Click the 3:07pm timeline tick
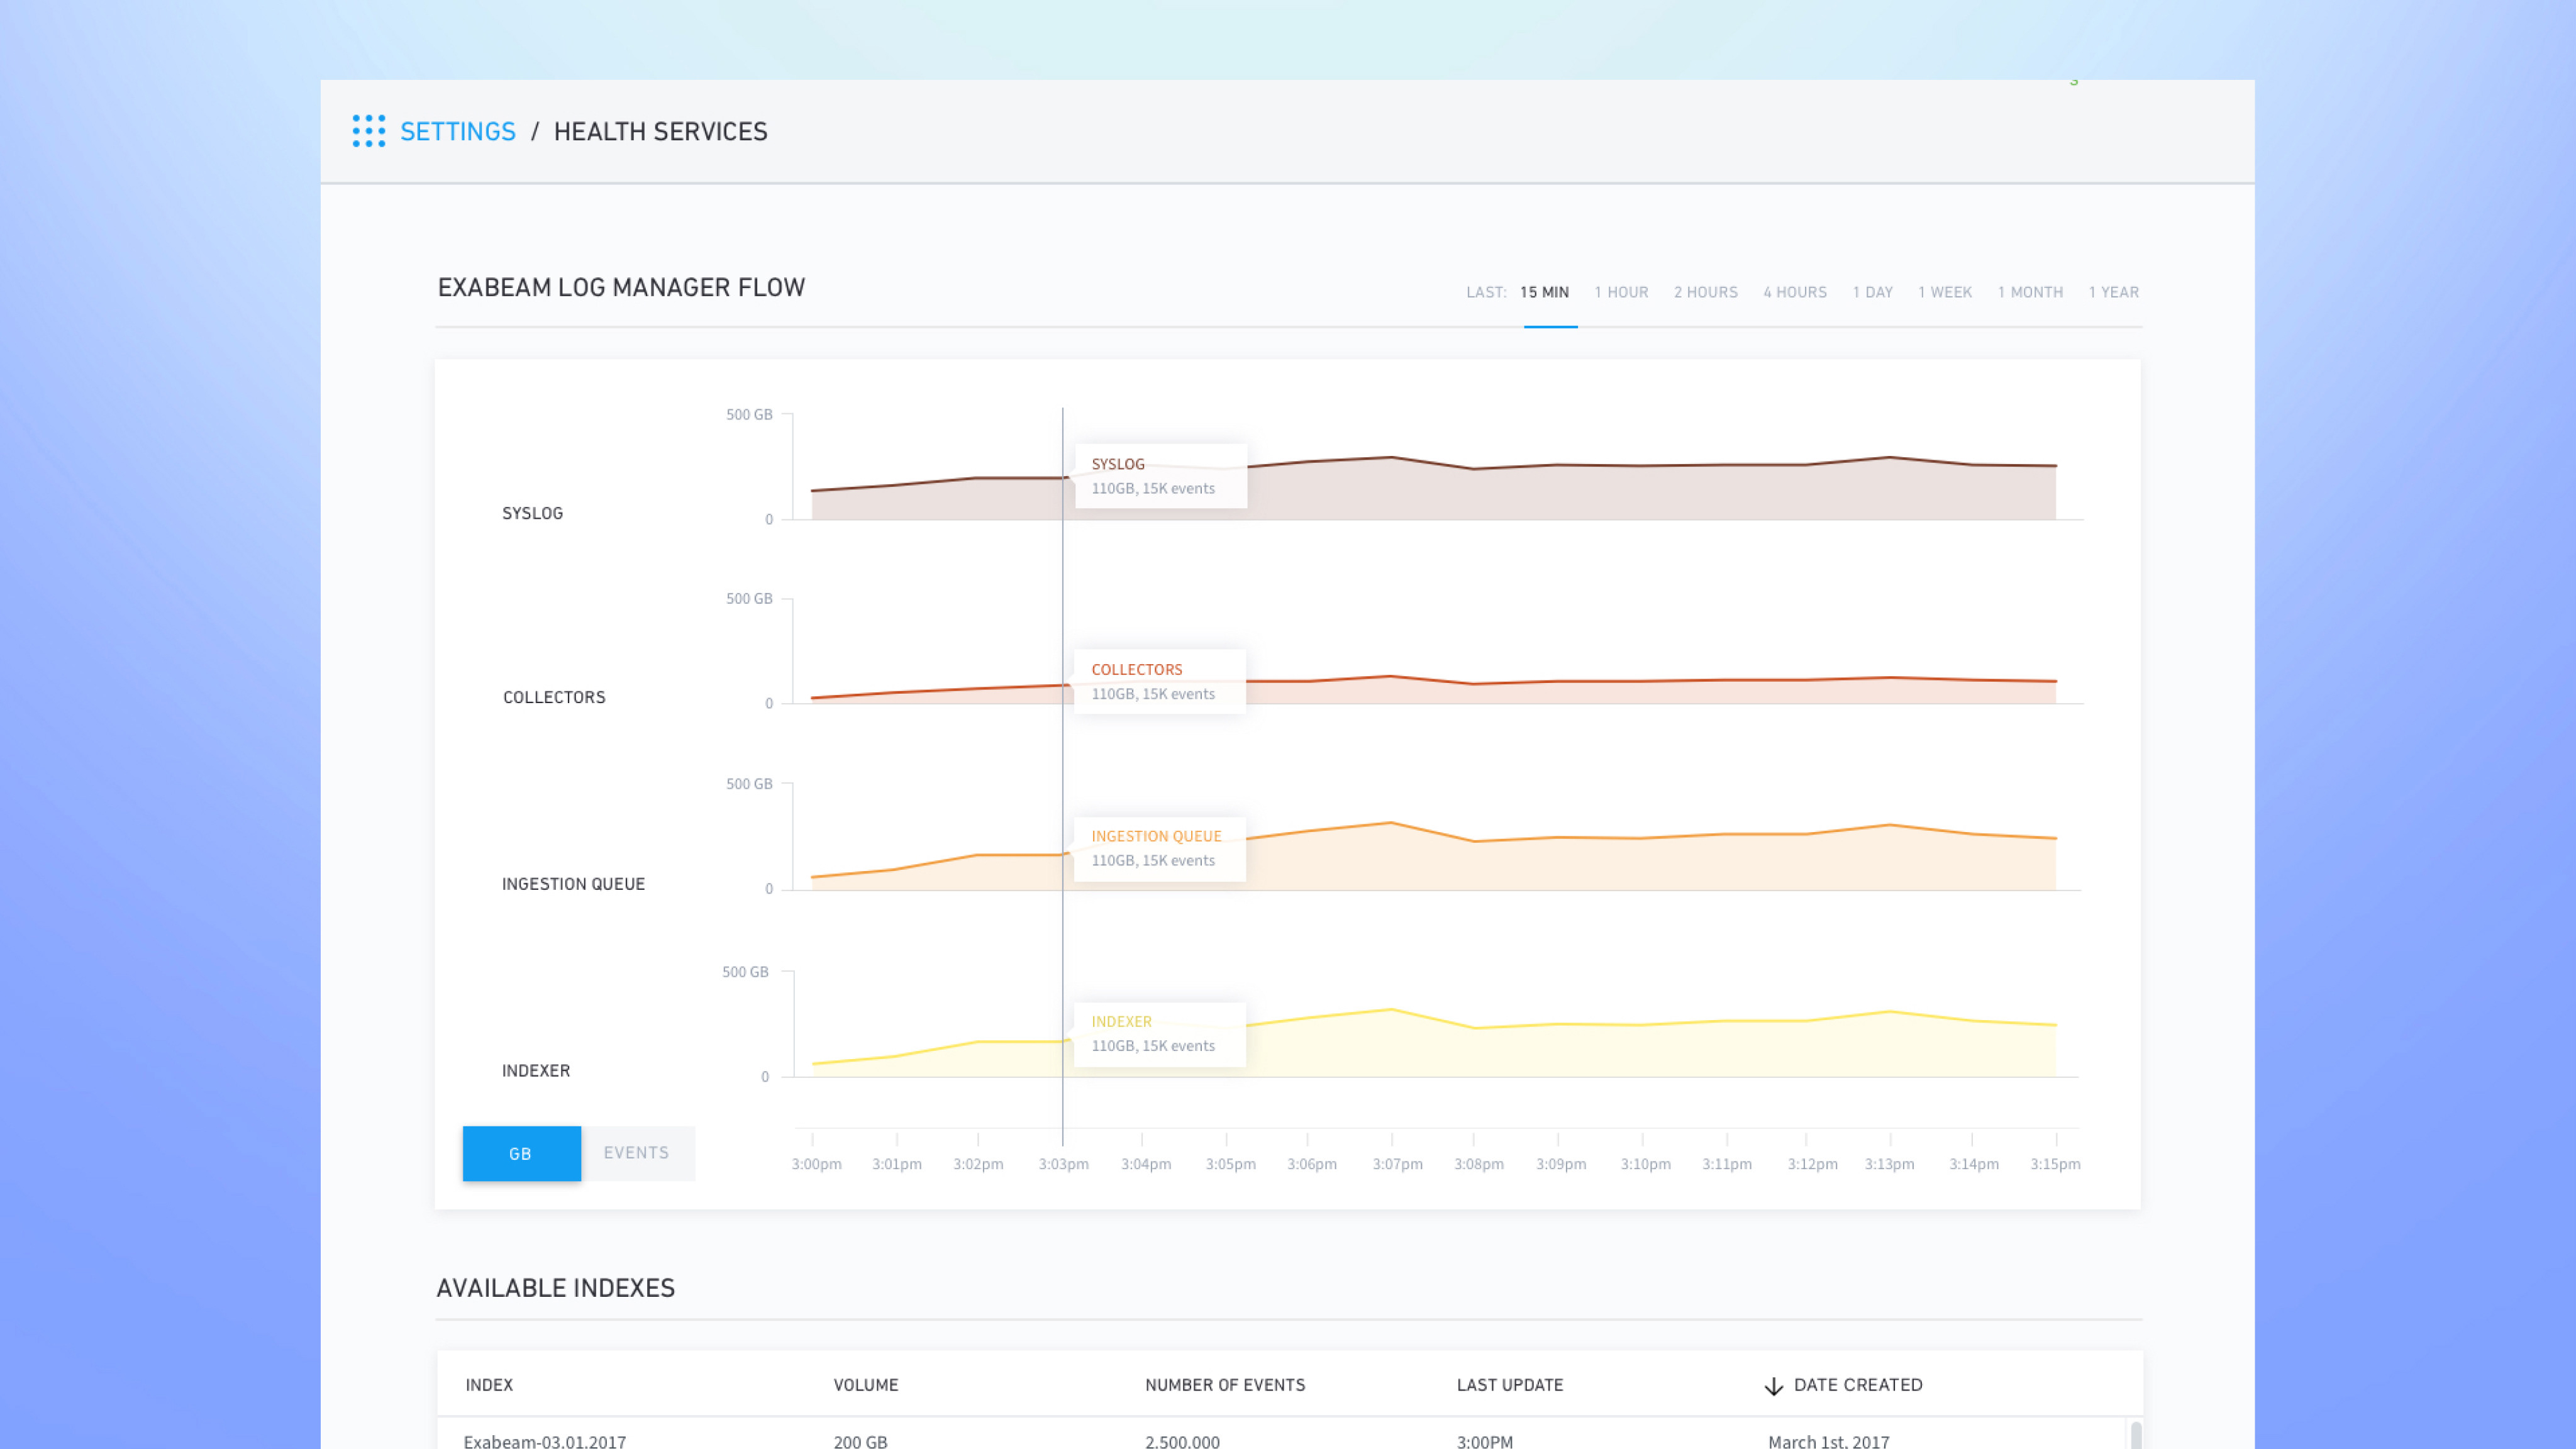Image resolution: width=2576 pixels, height=1449 pixels. click(x=1396, y=1164)
